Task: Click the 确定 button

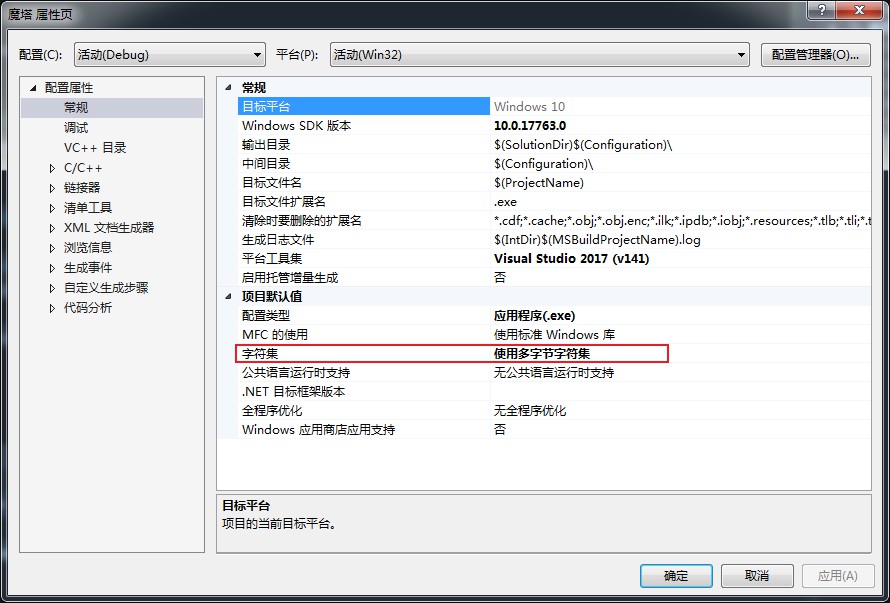Action: 676,576
